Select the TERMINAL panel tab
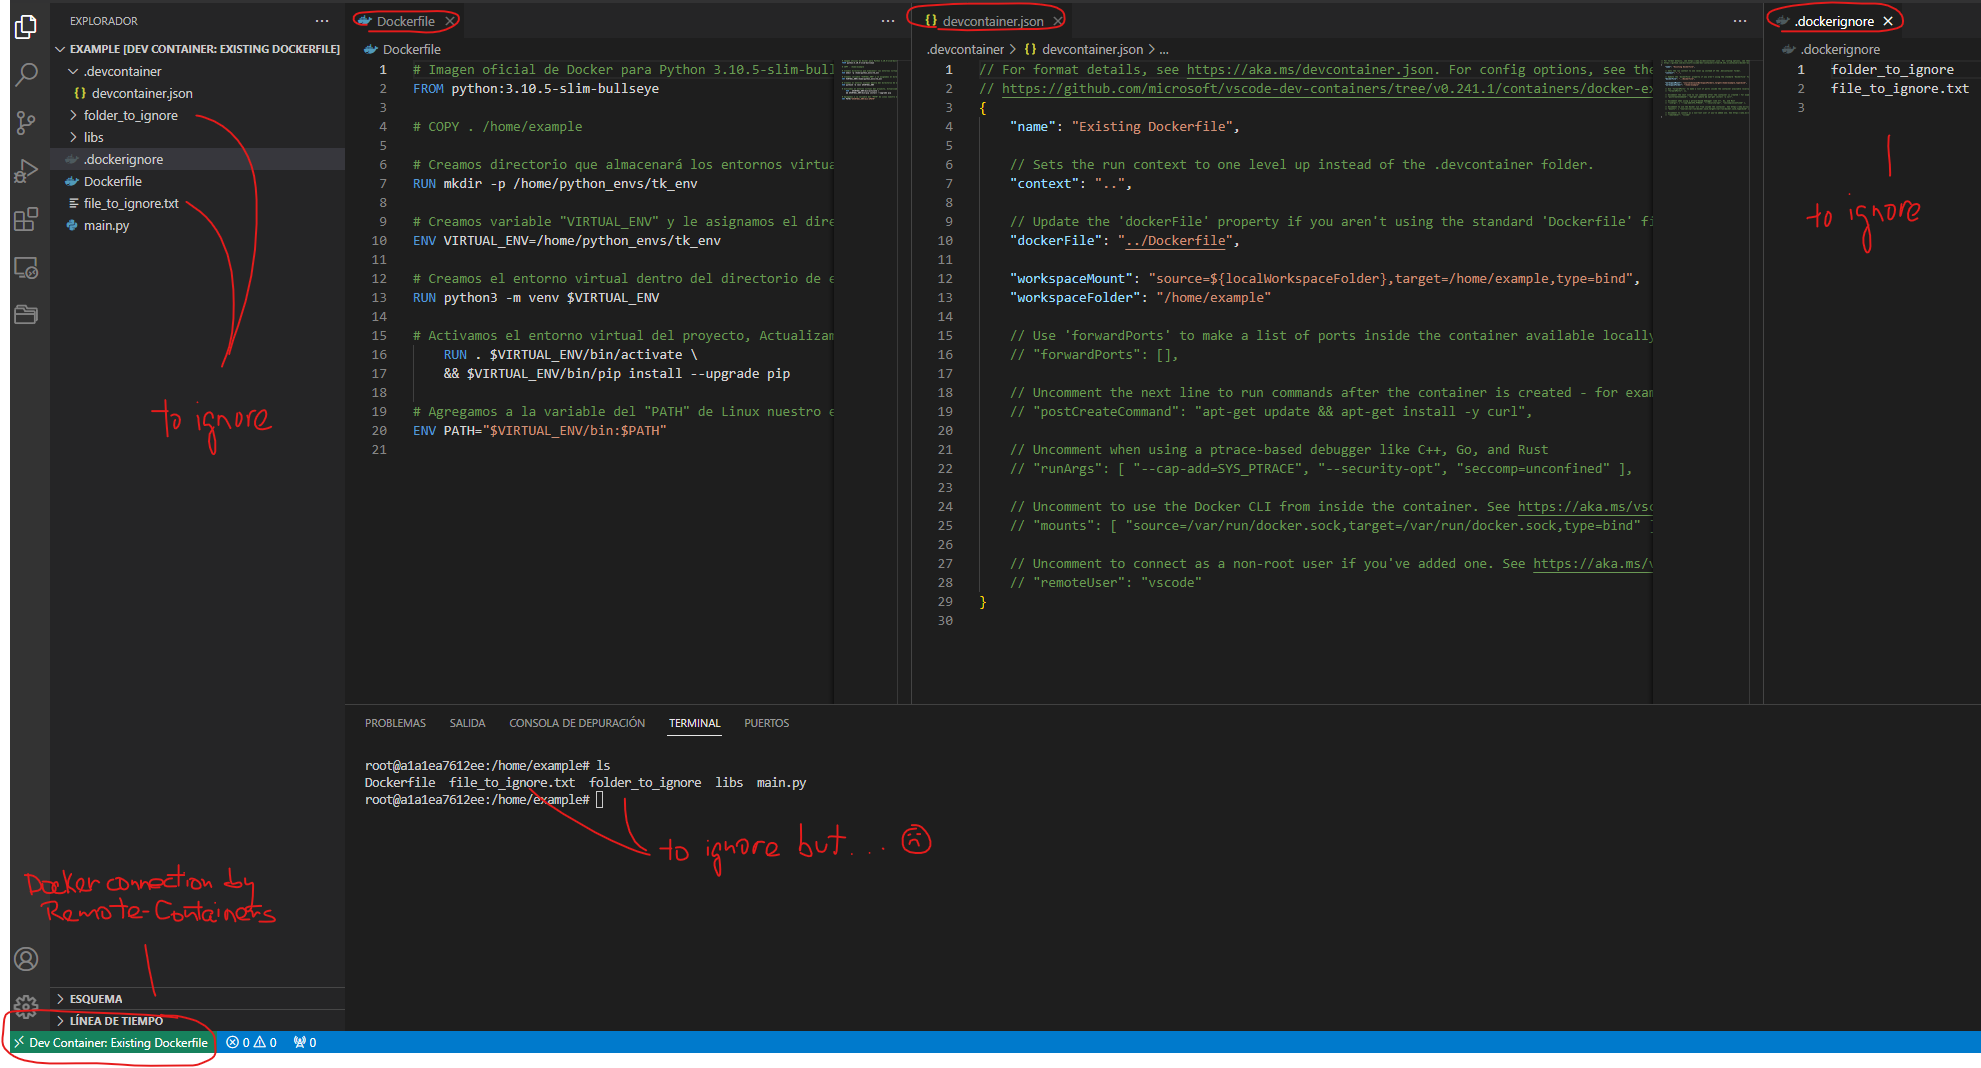 click(695, 723)
